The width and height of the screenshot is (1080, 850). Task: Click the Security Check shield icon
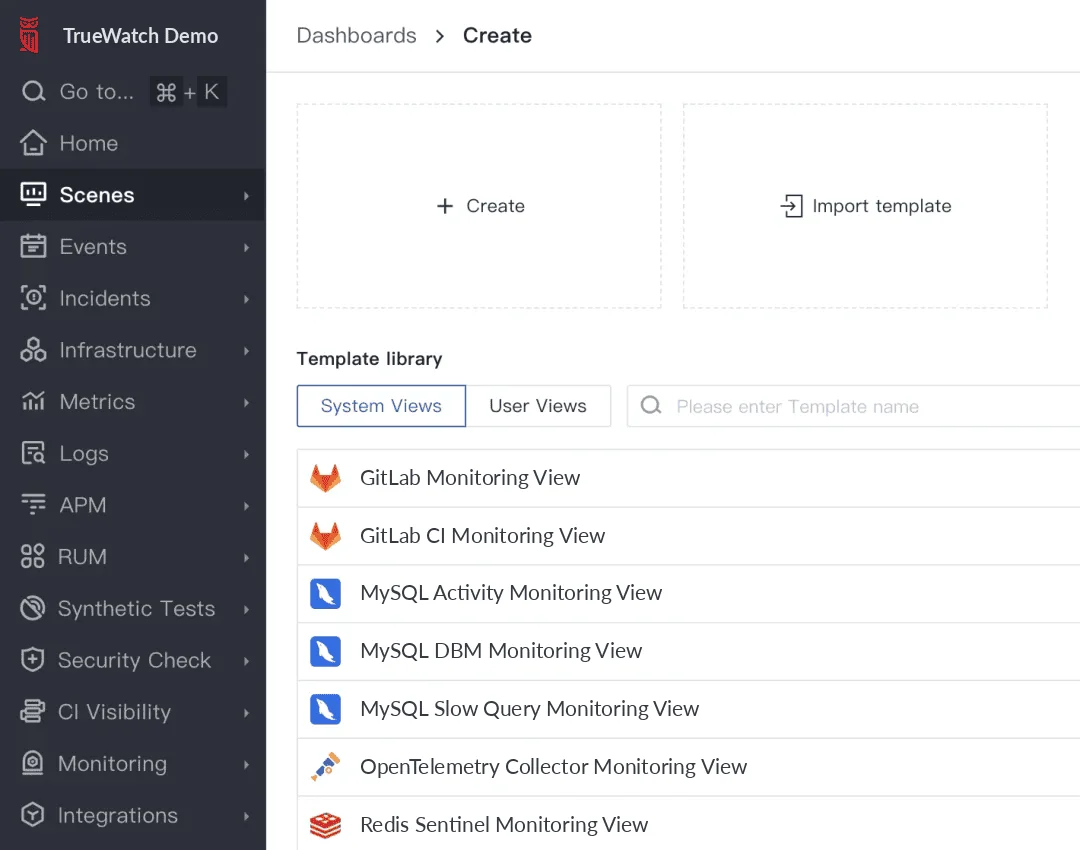[32, 659]
